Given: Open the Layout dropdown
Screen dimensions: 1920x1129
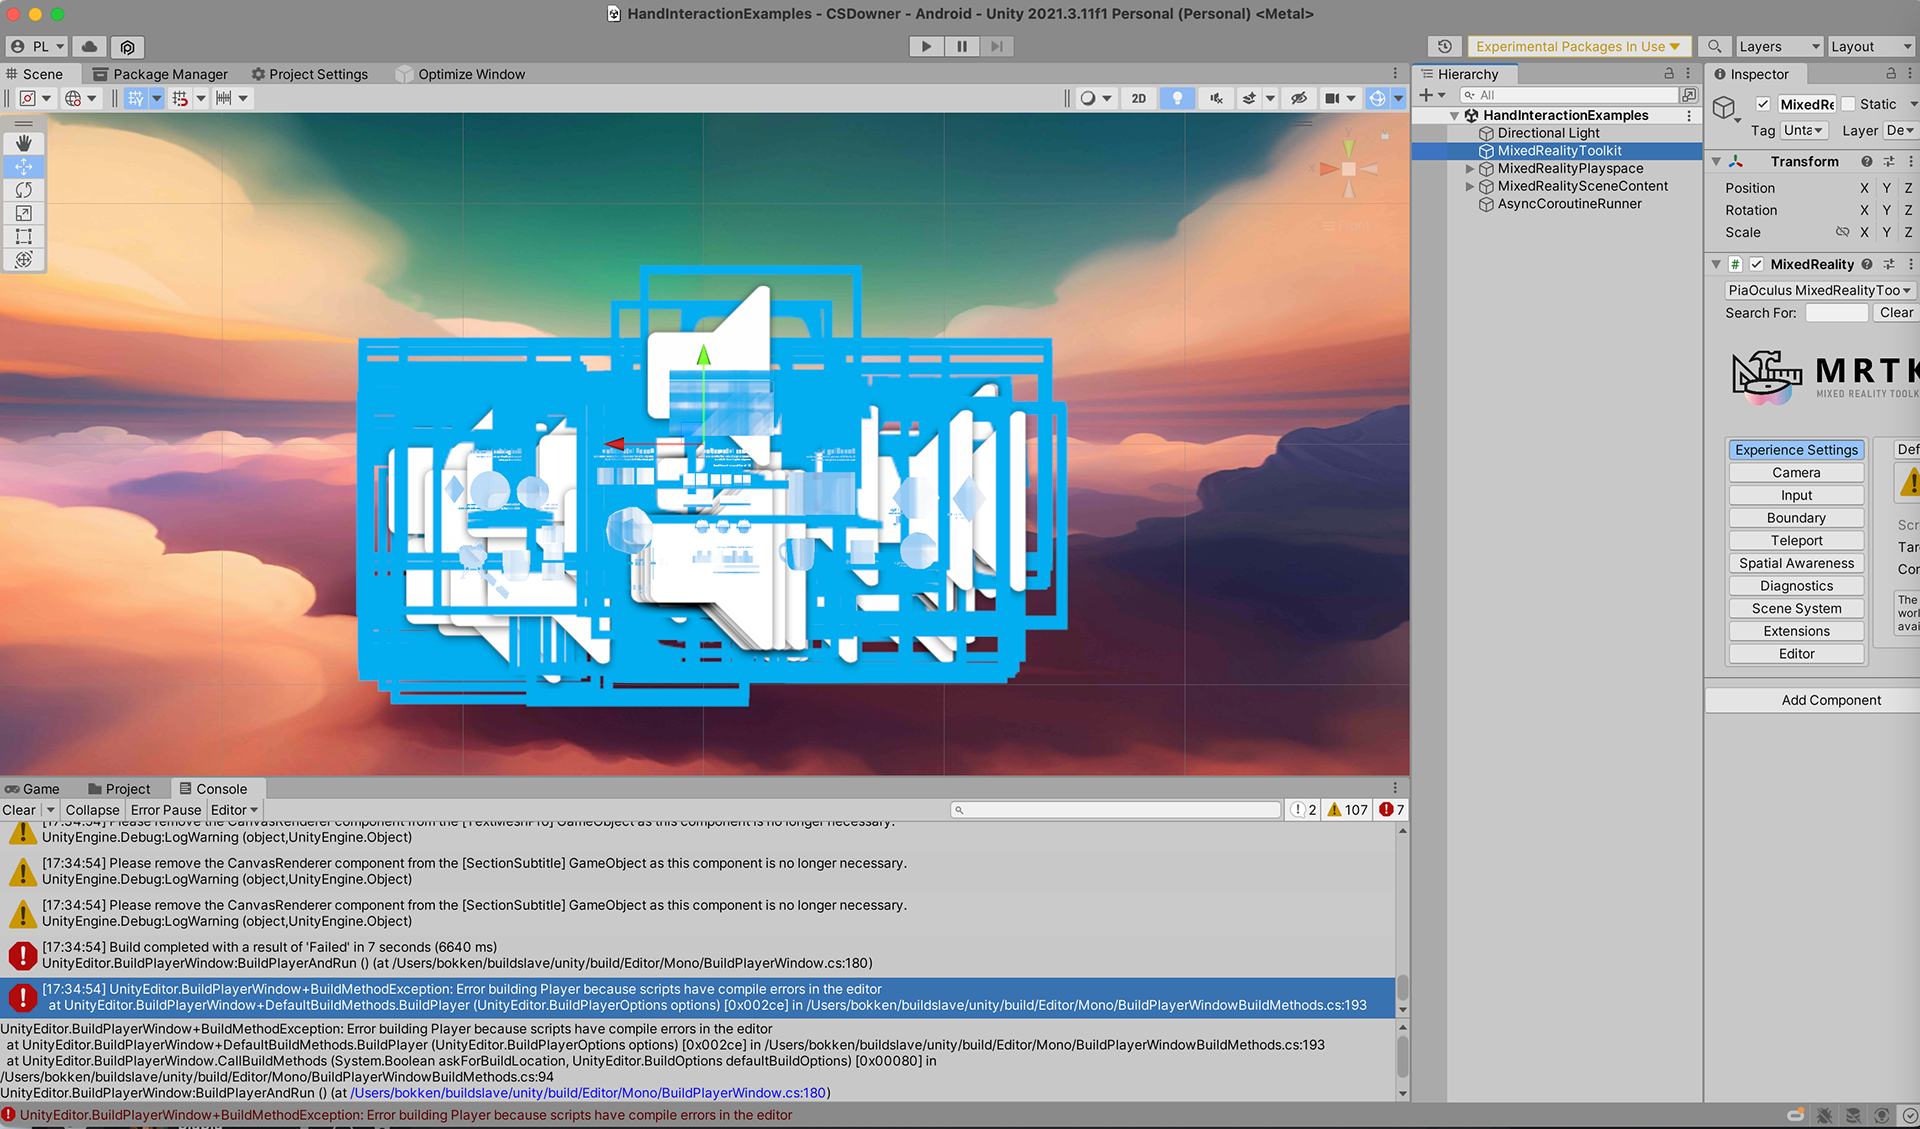Looking at the screenshot, I should point(1870,46).
